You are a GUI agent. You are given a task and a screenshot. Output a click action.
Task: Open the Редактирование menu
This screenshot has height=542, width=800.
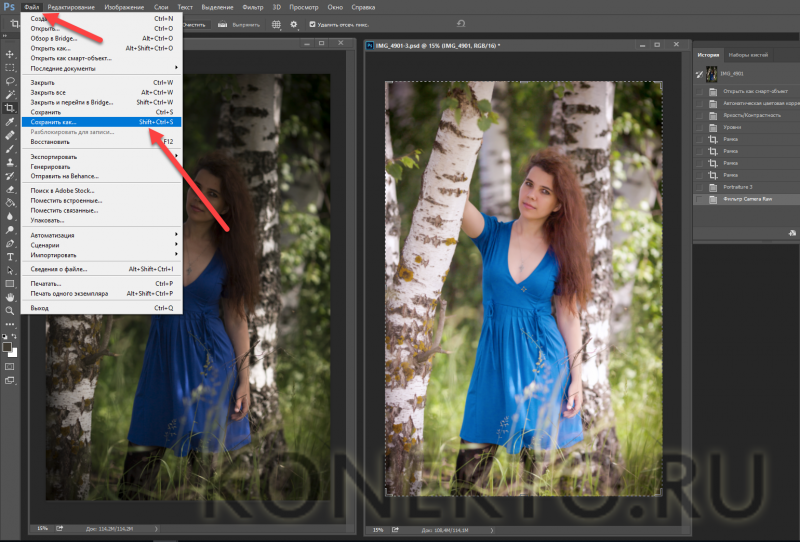71,7
